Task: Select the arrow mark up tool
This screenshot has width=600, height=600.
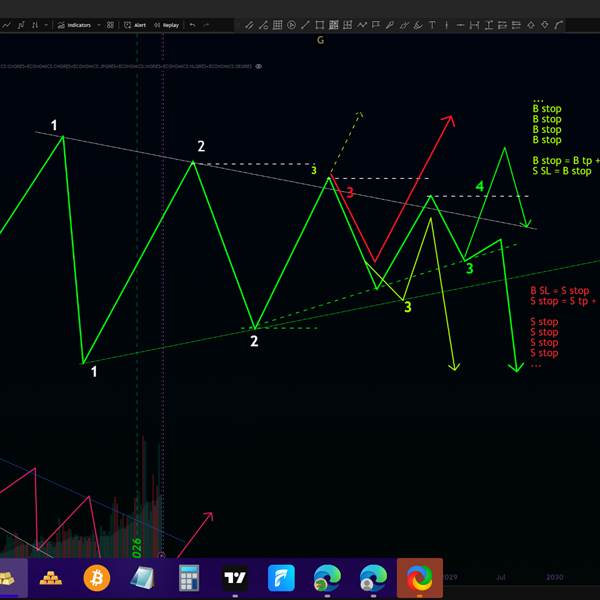Action: (531, 25)
